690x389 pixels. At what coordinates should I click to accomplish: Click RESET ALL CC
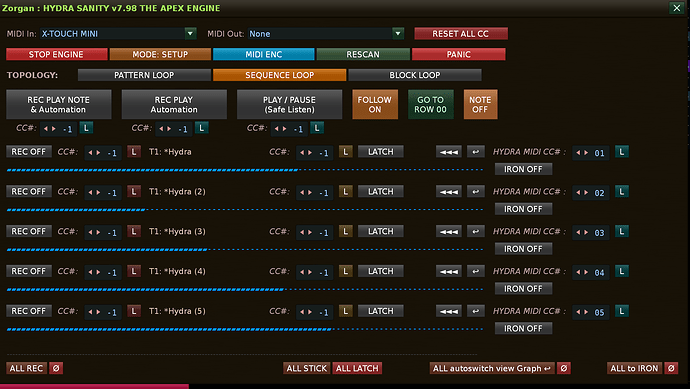point(461,33)
